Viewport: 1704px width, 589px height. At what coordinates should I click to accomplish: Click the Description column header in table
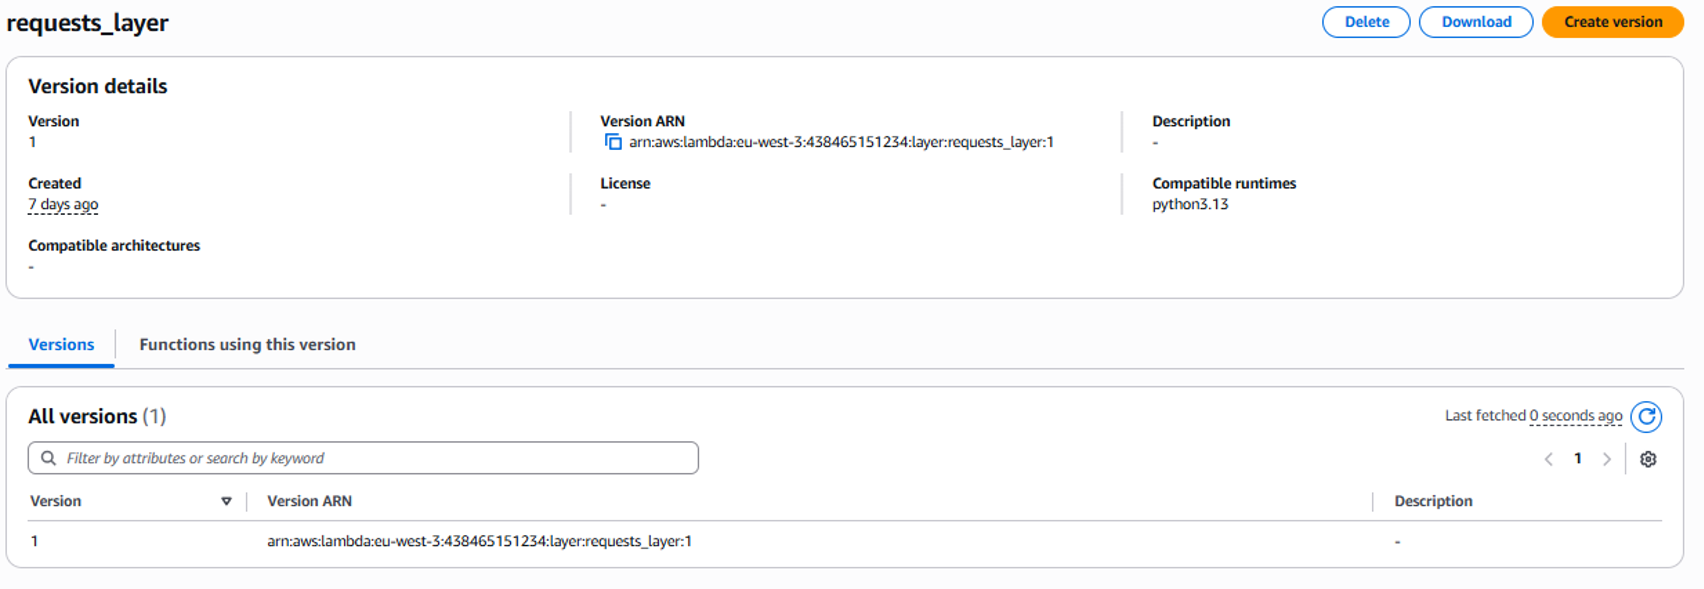(x=1433, y=501)
